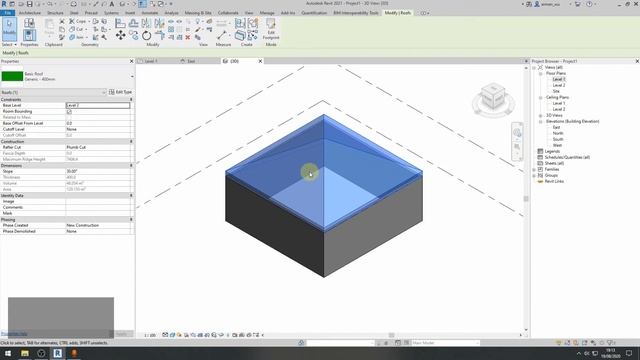Click Edit Footprint in Mode panel
The image size is (640, 360).
(271, 29)
